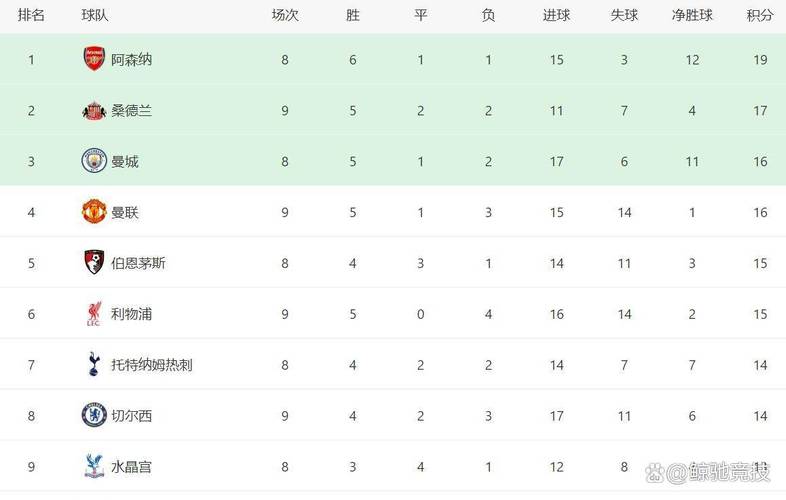Click the Crystal Palace crest icon

pyautogui.click(x=94, y=466)
